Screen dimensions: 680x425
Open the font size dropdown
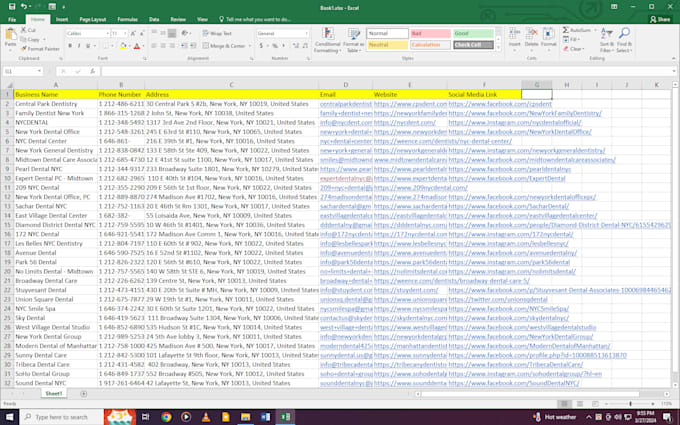click(x=125, y=33)
